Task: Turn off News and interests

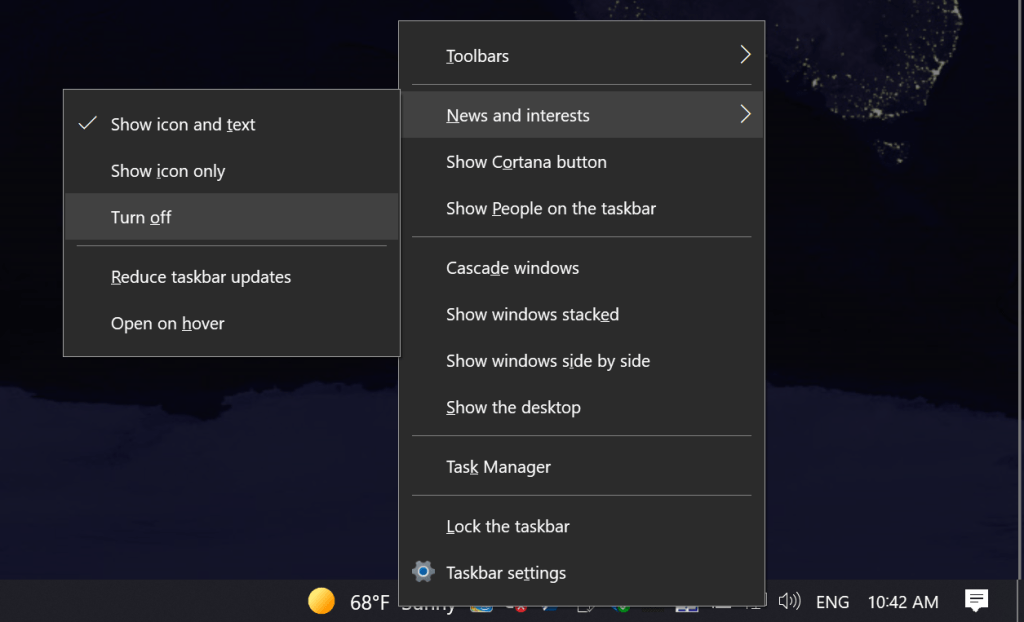Action: 141,217
